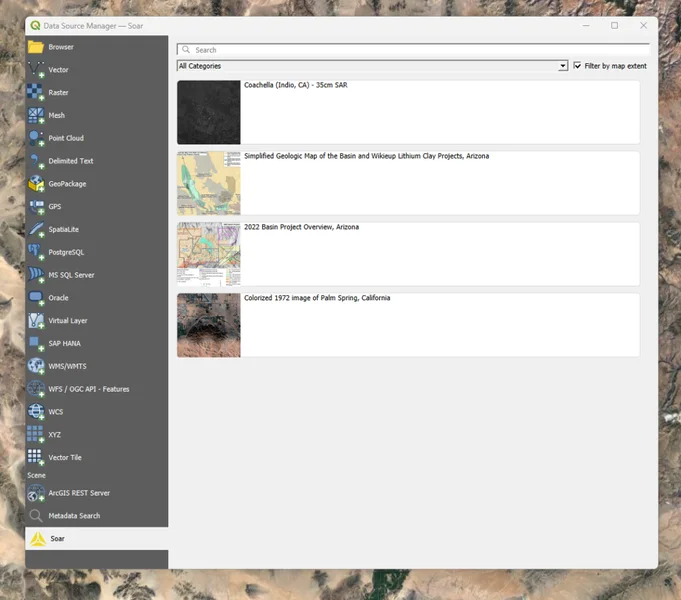Select Colorized 1972 Palm Spring thumbnail
The width and height of the screenshot is (681, 600).
pyautogui.click(x=209, y=325)
